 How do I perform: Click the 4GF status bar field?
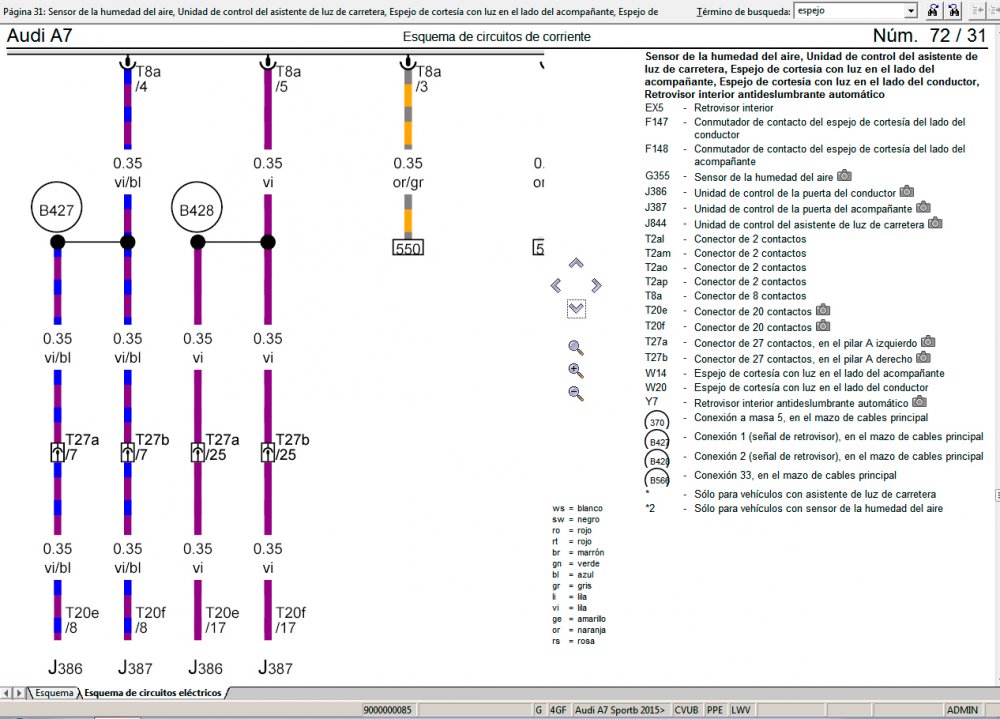tap(558, 709)
